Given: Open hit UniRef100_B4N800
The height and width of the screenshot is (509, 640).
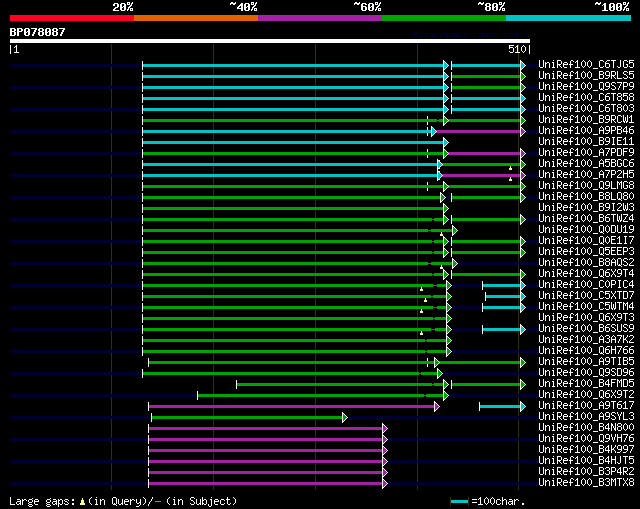Looking at the screenshot, I should (586, 428).
